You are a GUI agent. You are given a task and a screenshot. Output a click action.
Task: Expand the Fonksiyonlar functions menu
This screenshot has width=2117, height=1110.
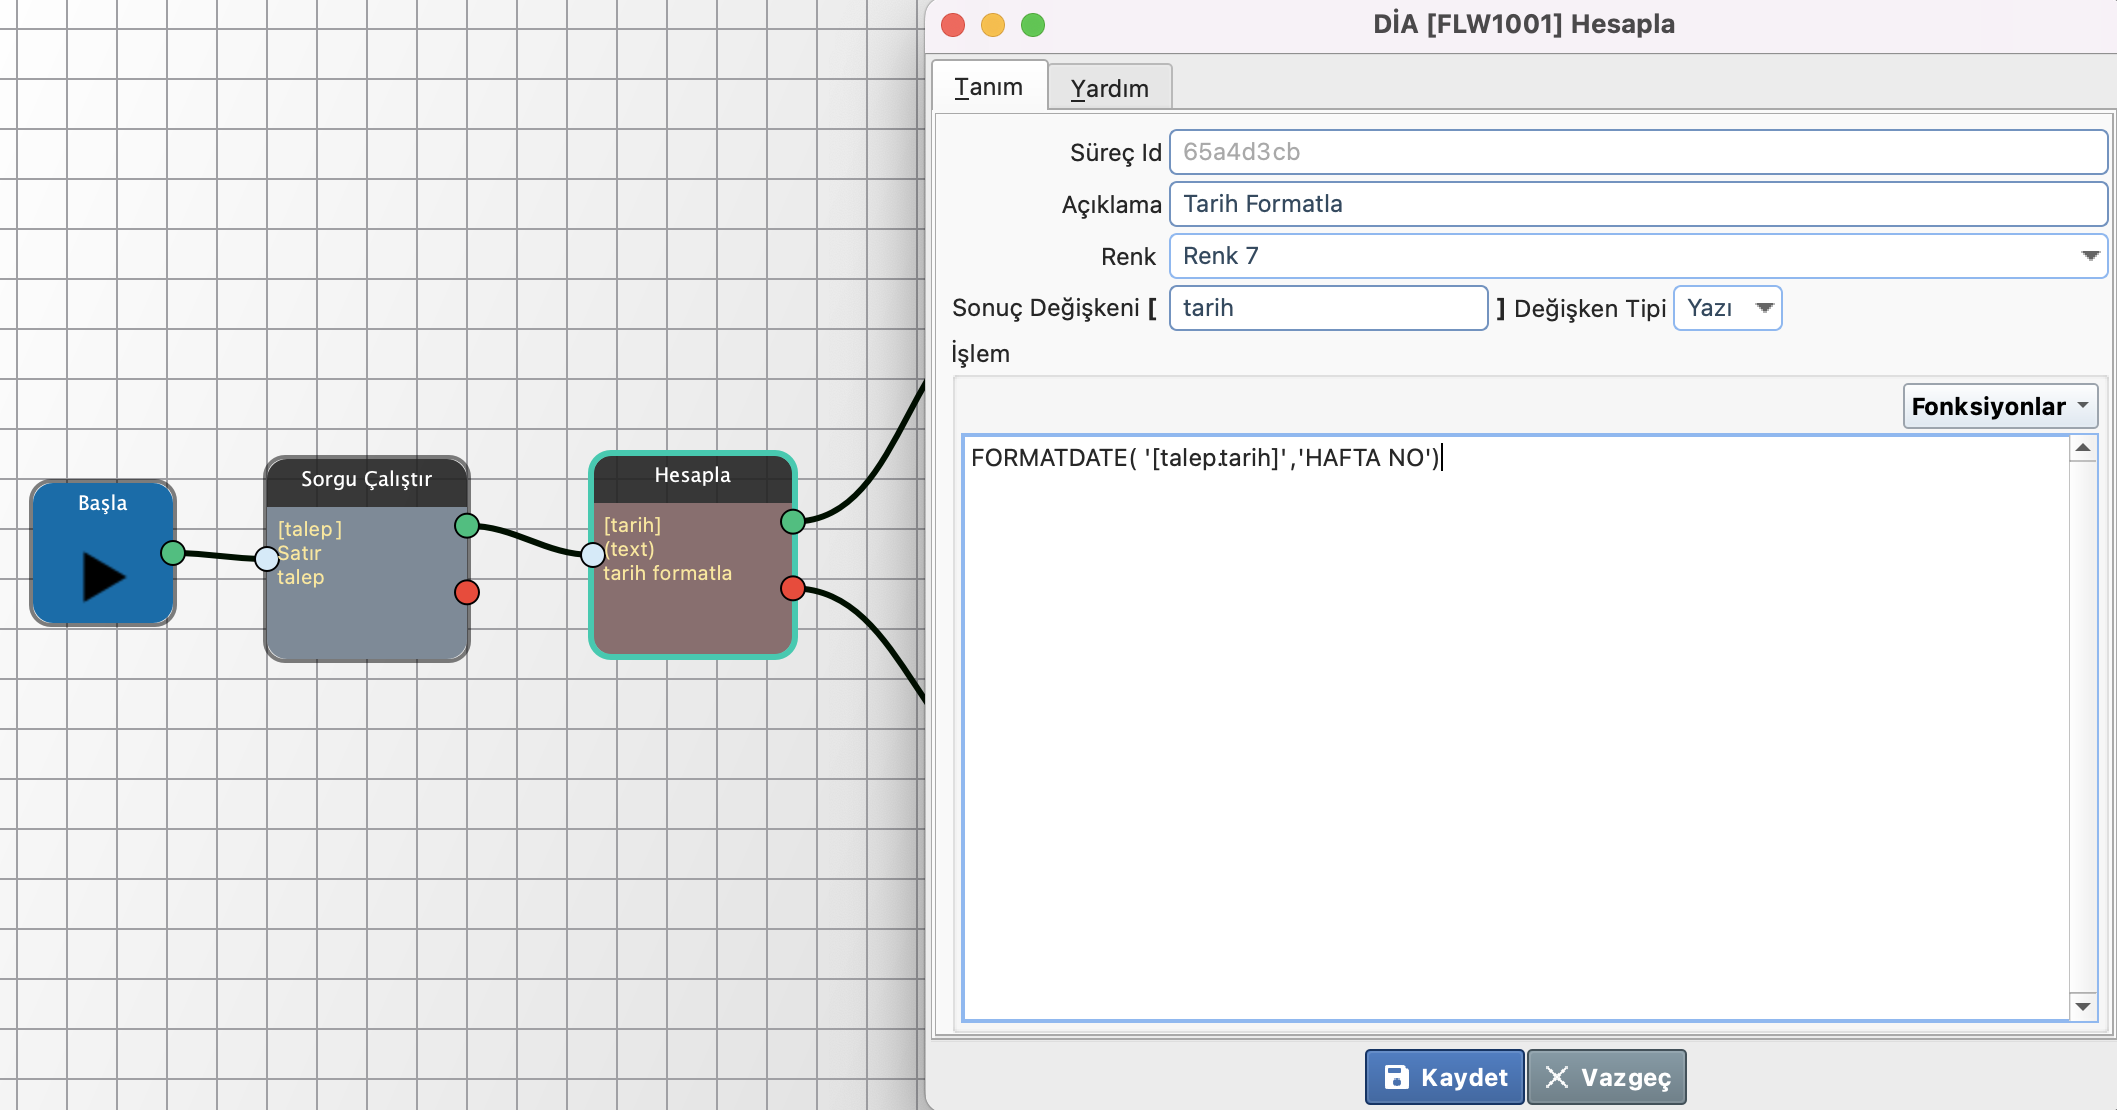pyautogui.click(x=2000, y=406)
